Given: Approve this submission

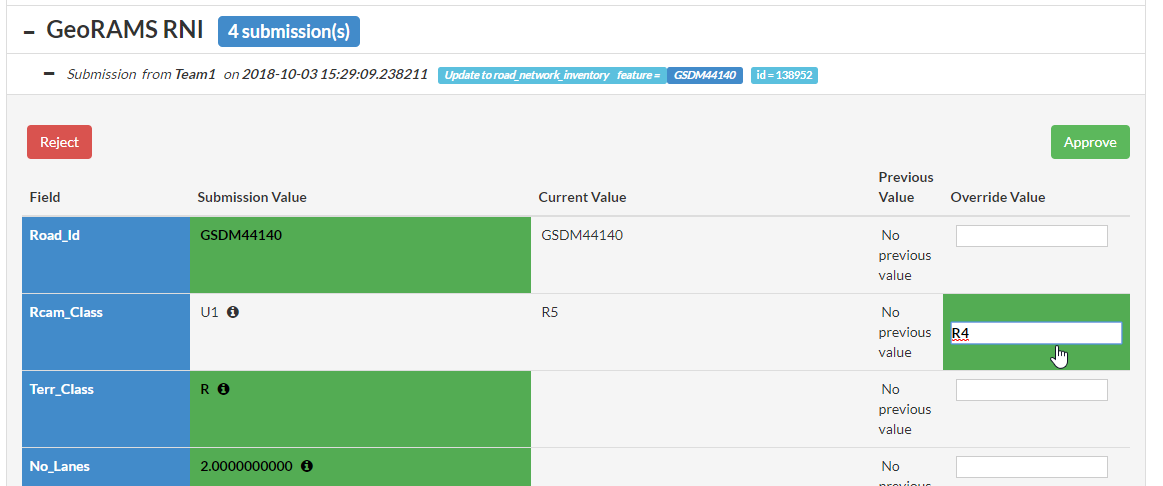Looking at the screenshot, I should tap(1090, 142).
